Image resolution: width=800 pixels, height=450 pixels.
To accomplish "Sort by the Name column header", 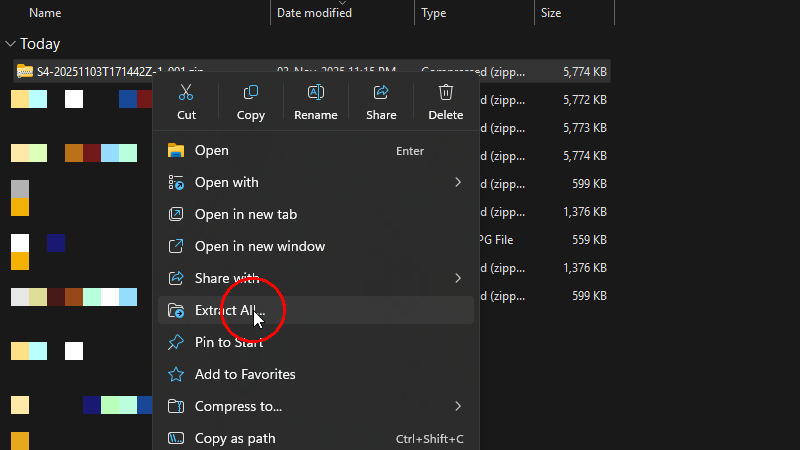I will tap(46, 13).
